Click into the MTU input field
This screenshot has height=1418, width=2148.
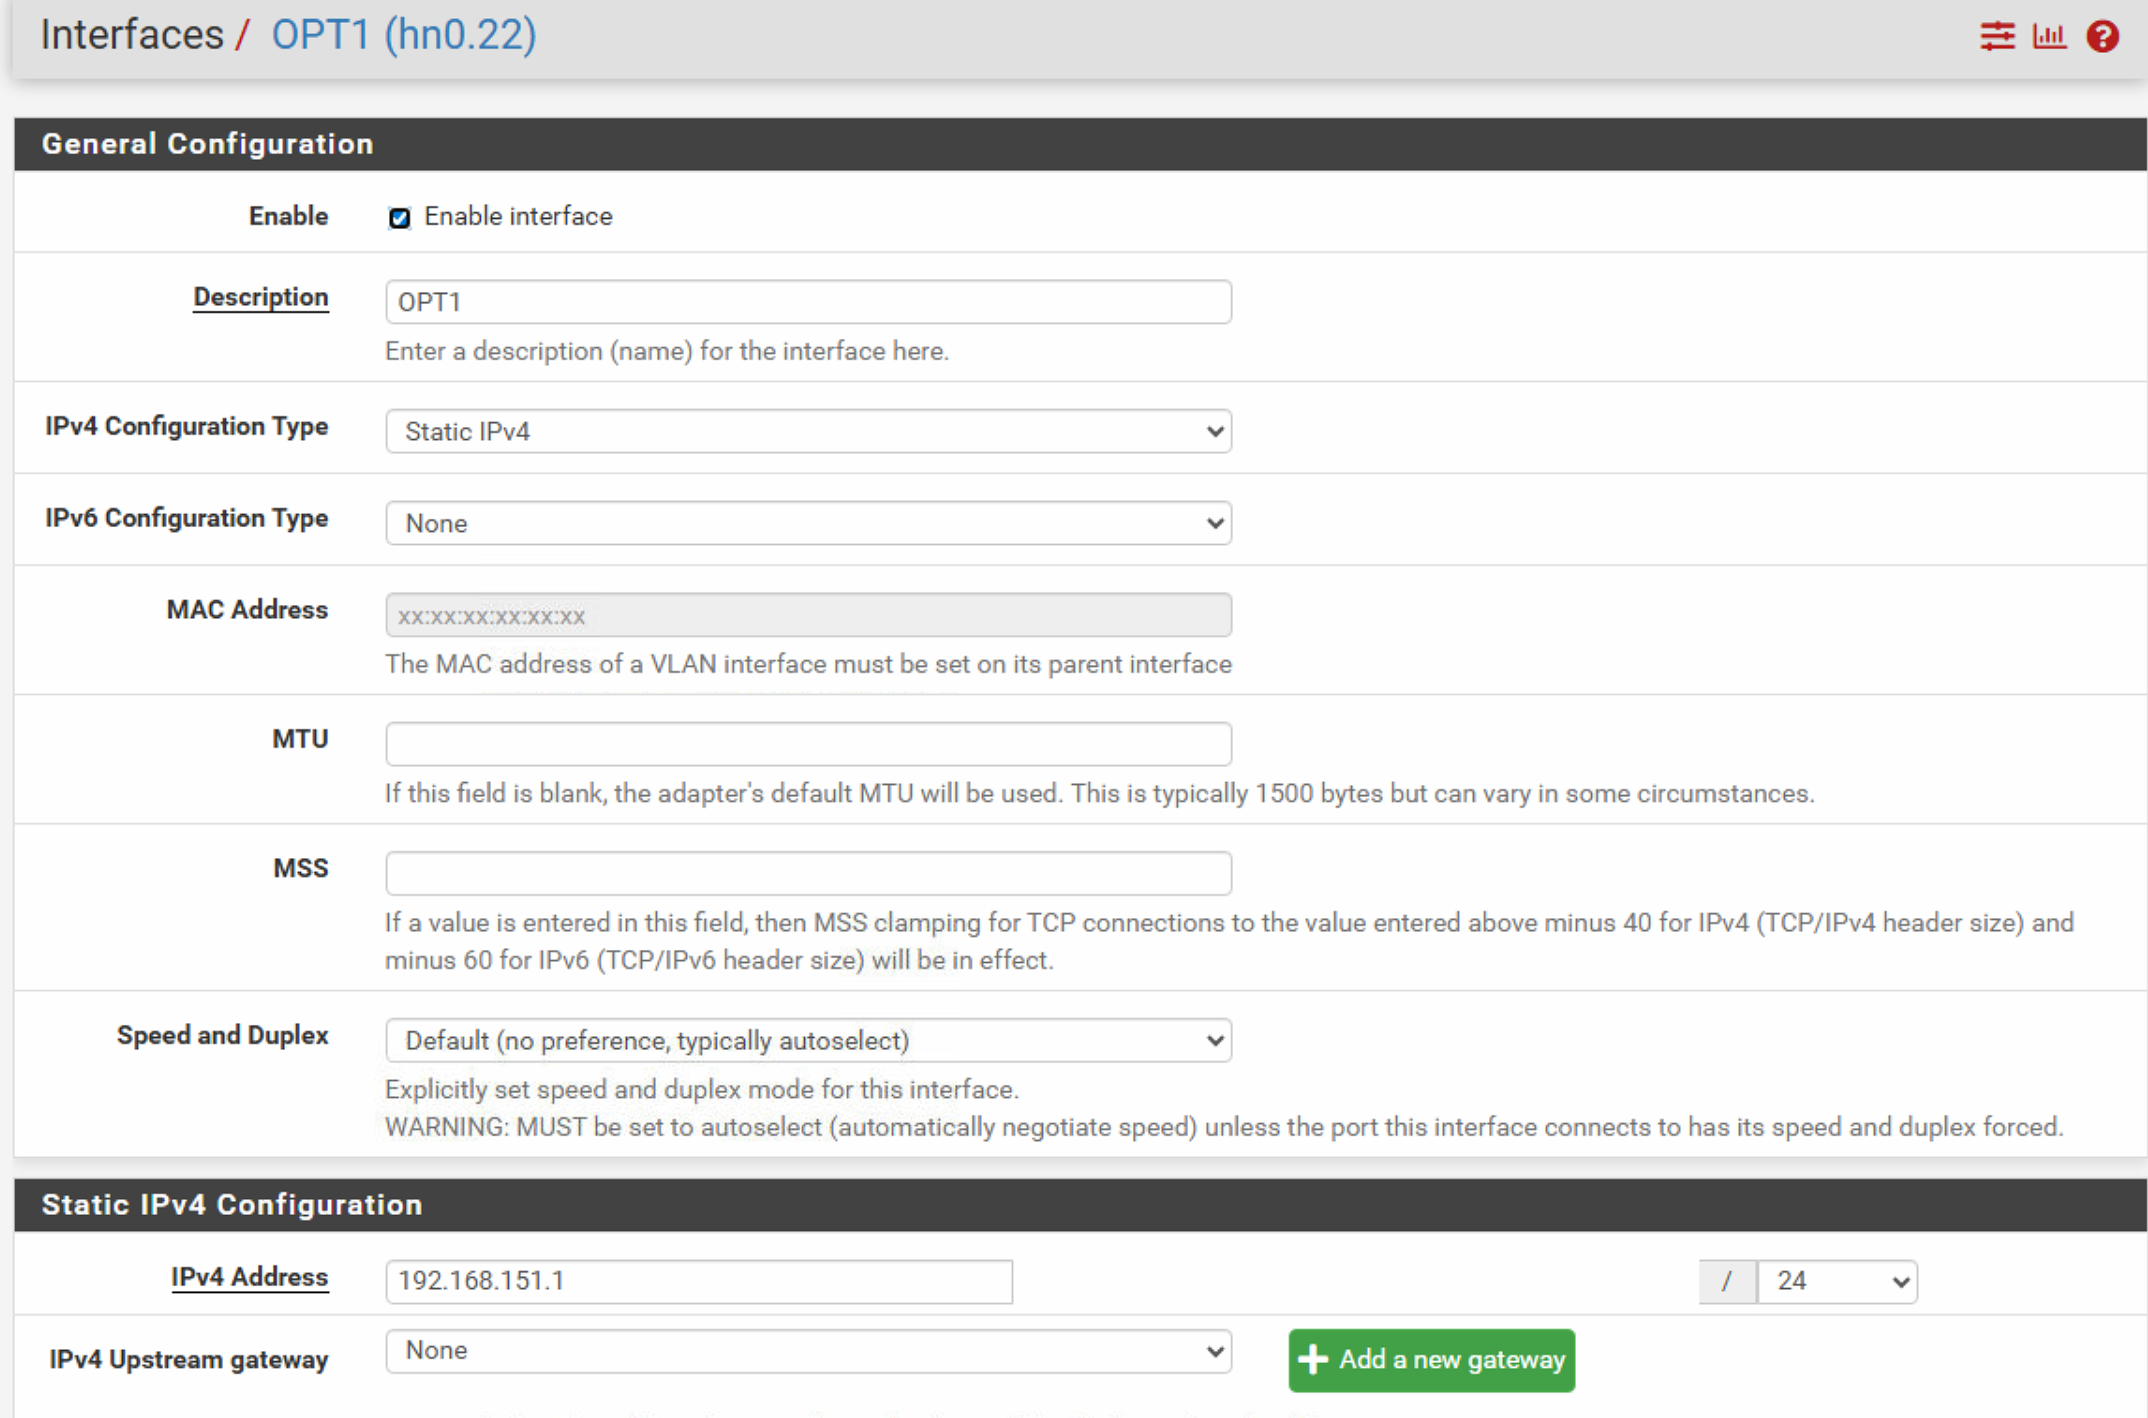pos(808,744)
